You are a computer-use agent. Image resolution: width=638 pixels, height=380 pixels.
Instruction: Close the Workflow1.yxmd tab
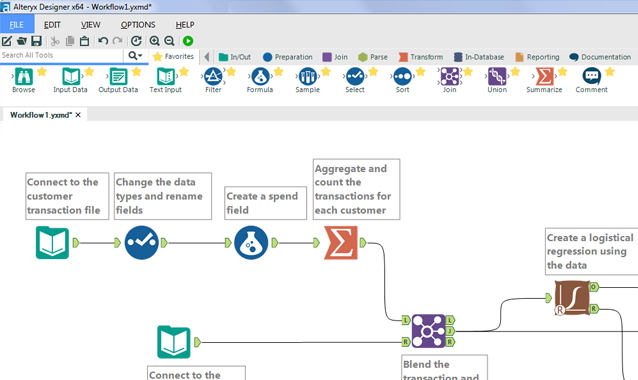[78, 115]
